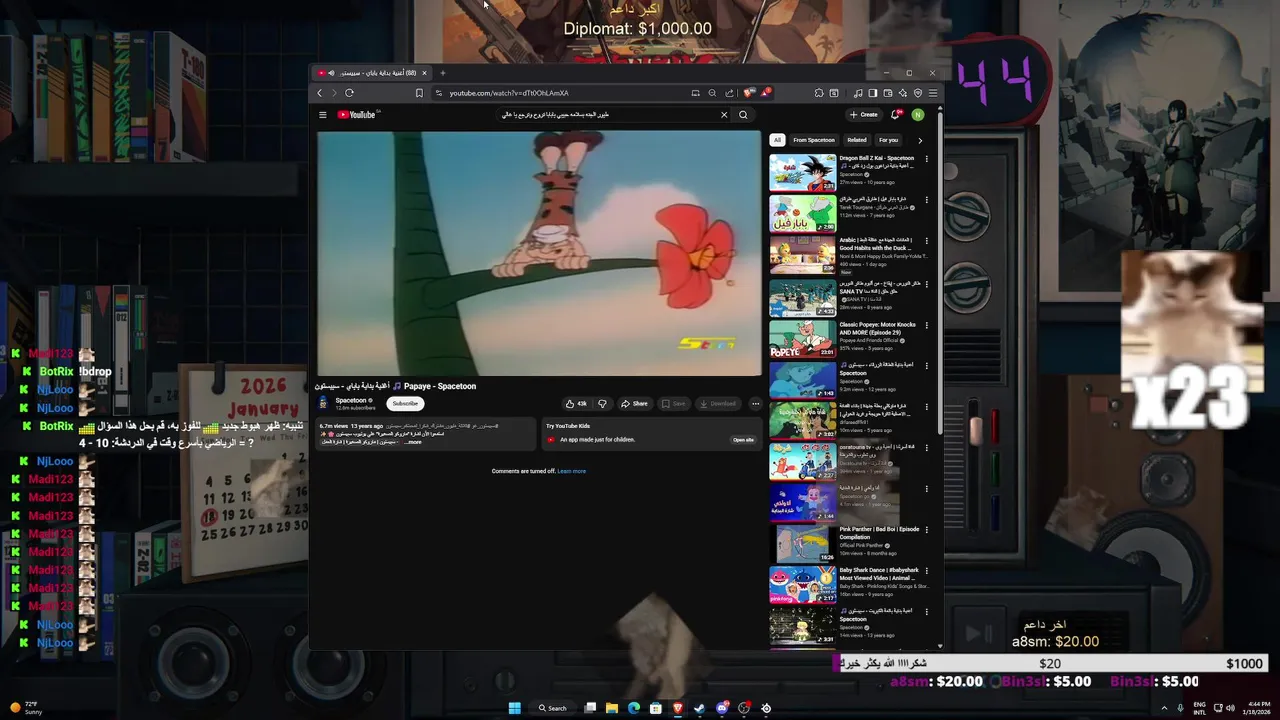This screenshot has height=720, width=1280.
Task: Open the browser main menu
Action: (x=933, y=93)
